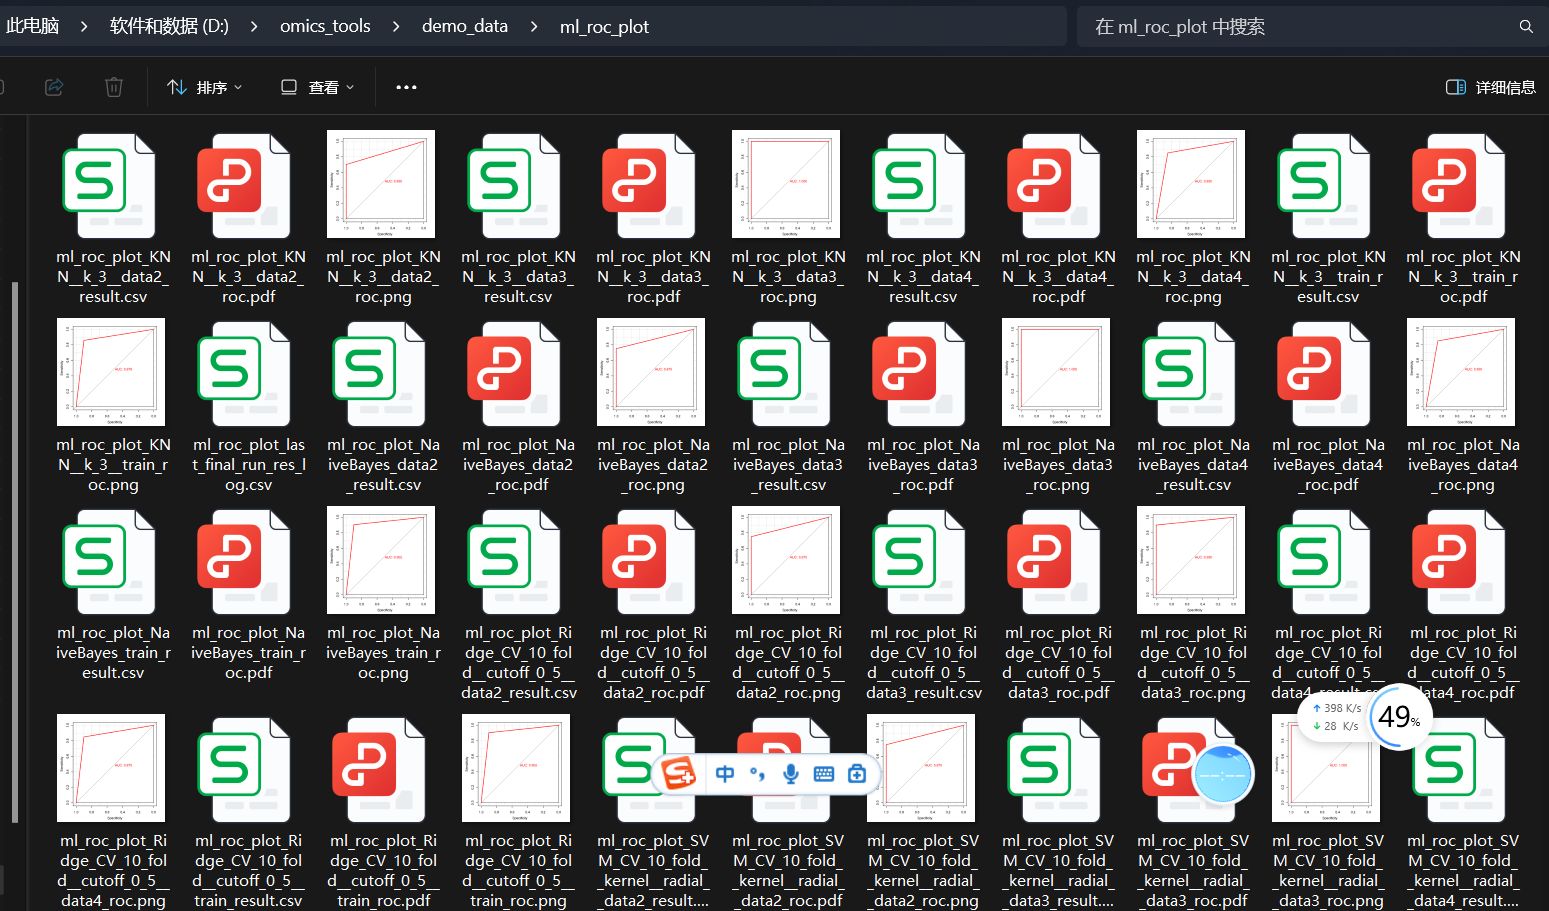Select NaiveBayes_data3_result.csv file icon
Image resolution: width=1549 pixels, height=911 pixels.
tap(785, 374)
